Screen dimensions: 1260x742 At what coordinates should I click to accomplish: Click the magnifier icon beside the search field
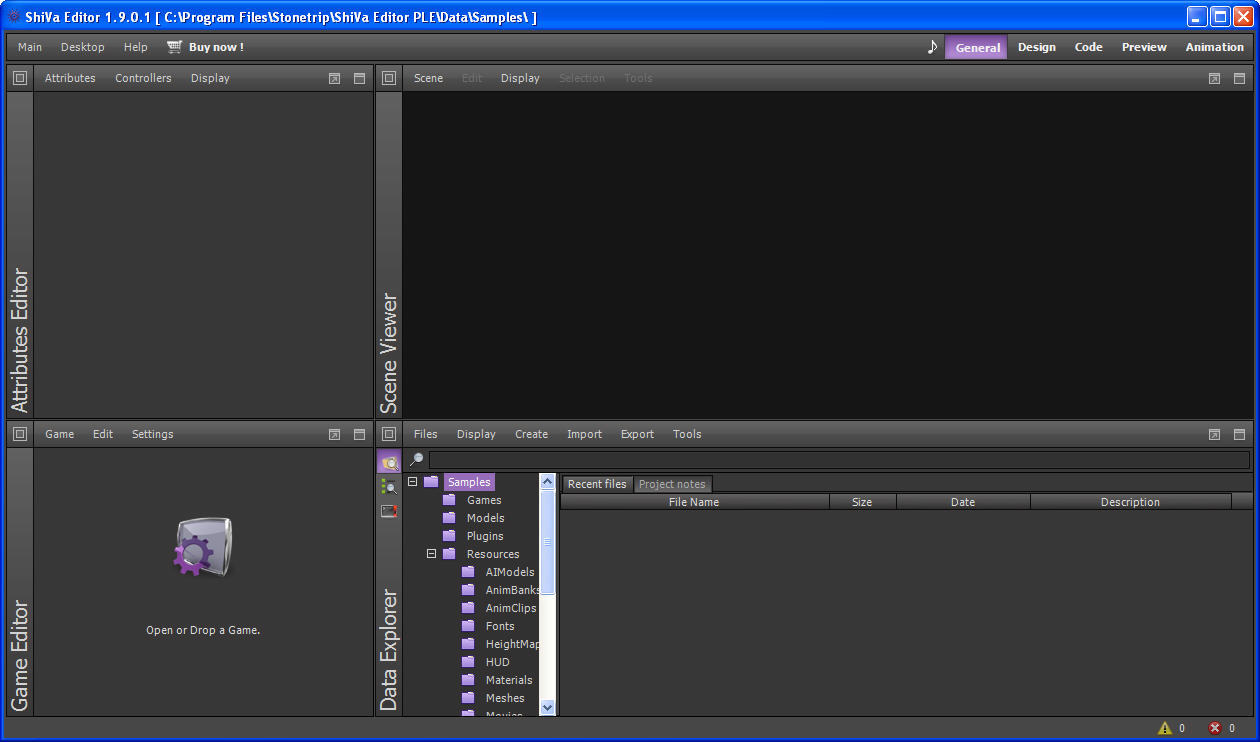(x=417, y=460)
